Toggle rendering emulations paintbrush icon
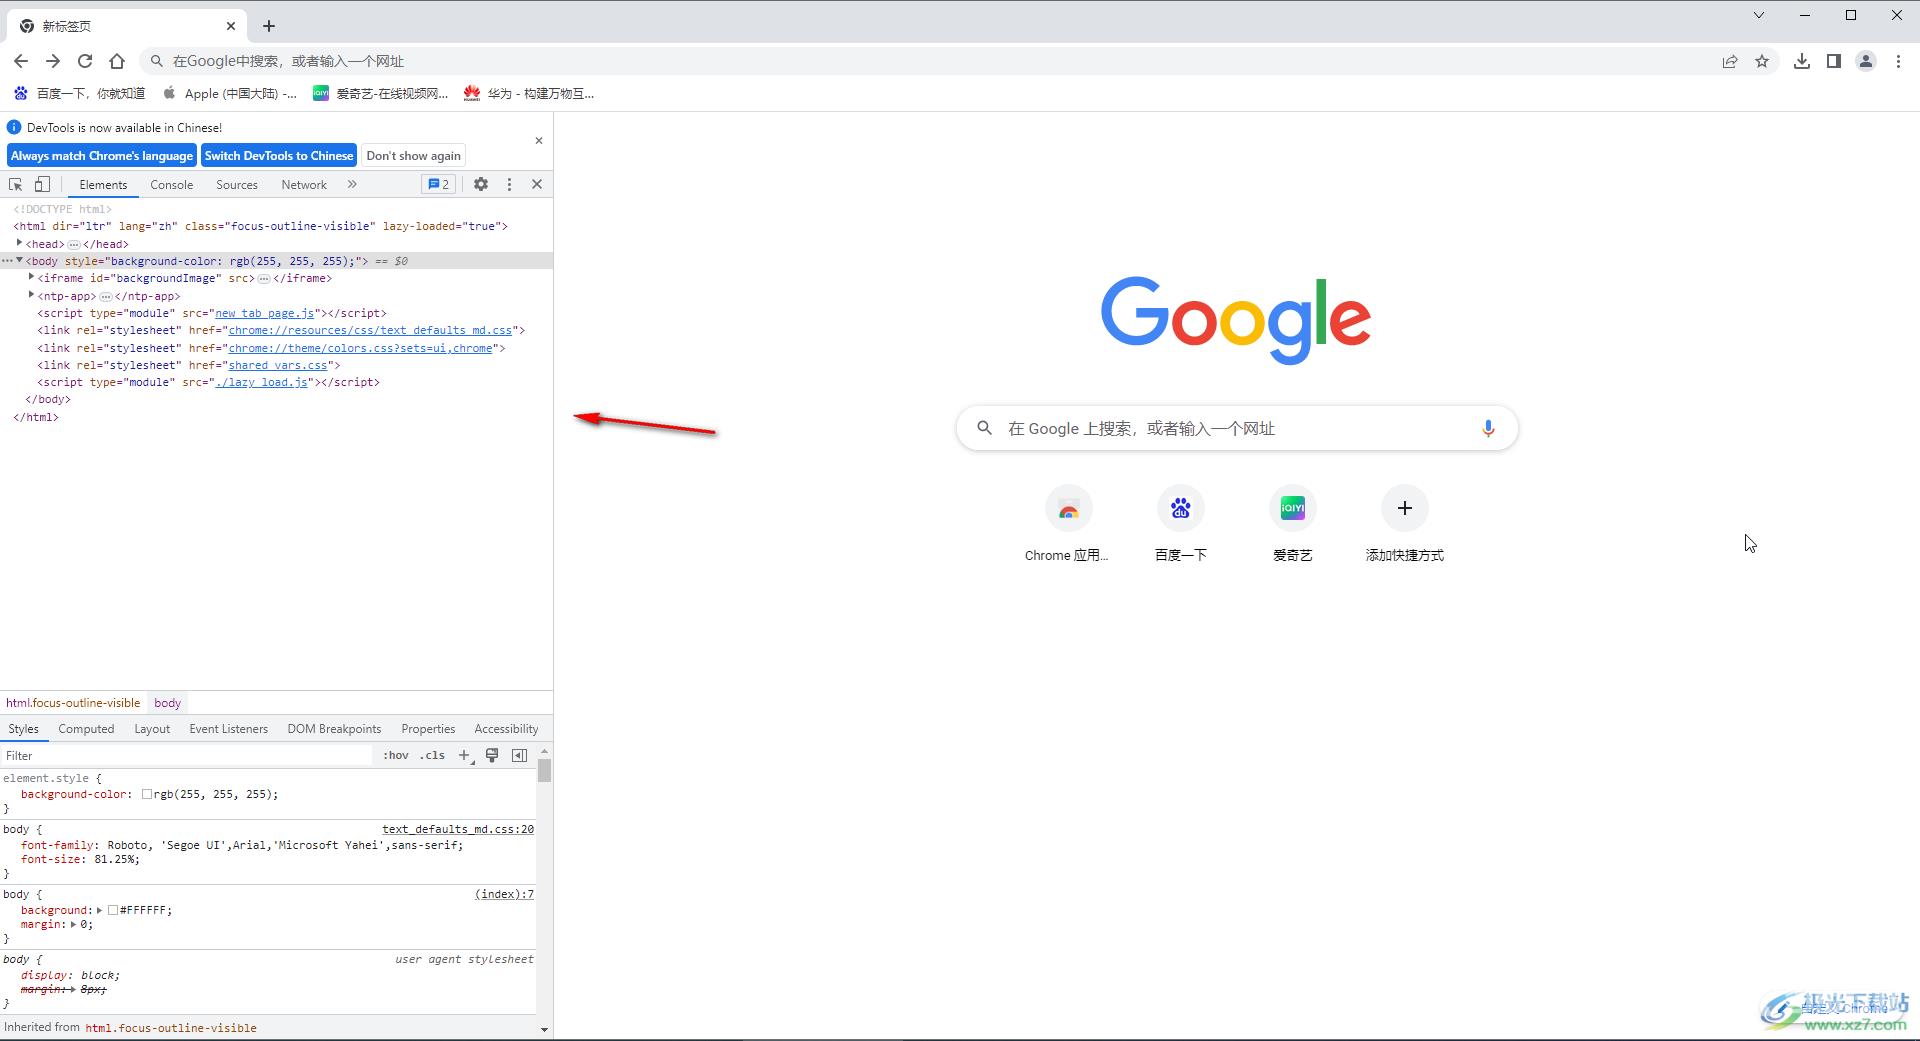This screenshot has height=1041, width=1920. [x=492, y=755]
